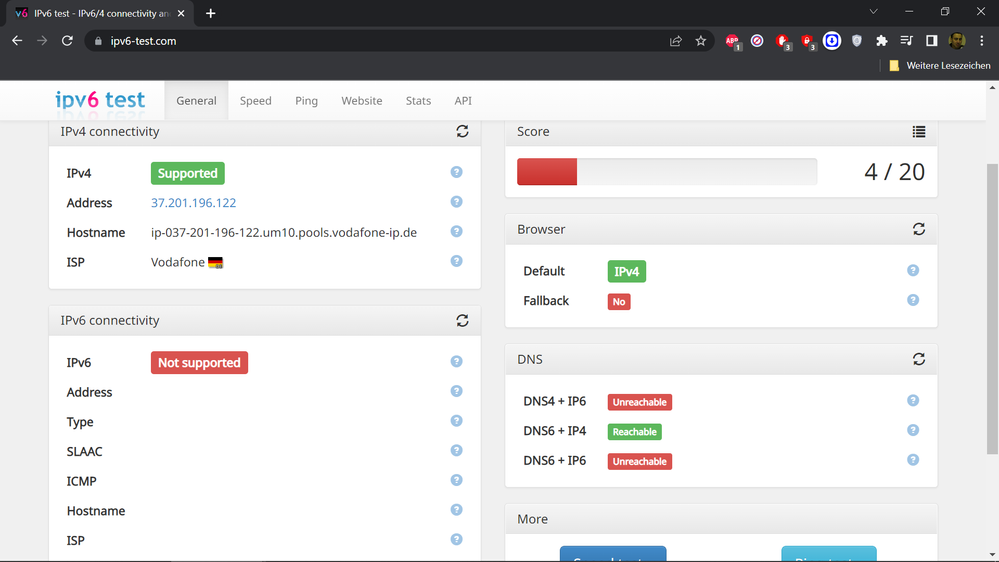Refresh the IPv6 connectivity panel
This screenshot has width=999, height=562.
coord(462,321)
